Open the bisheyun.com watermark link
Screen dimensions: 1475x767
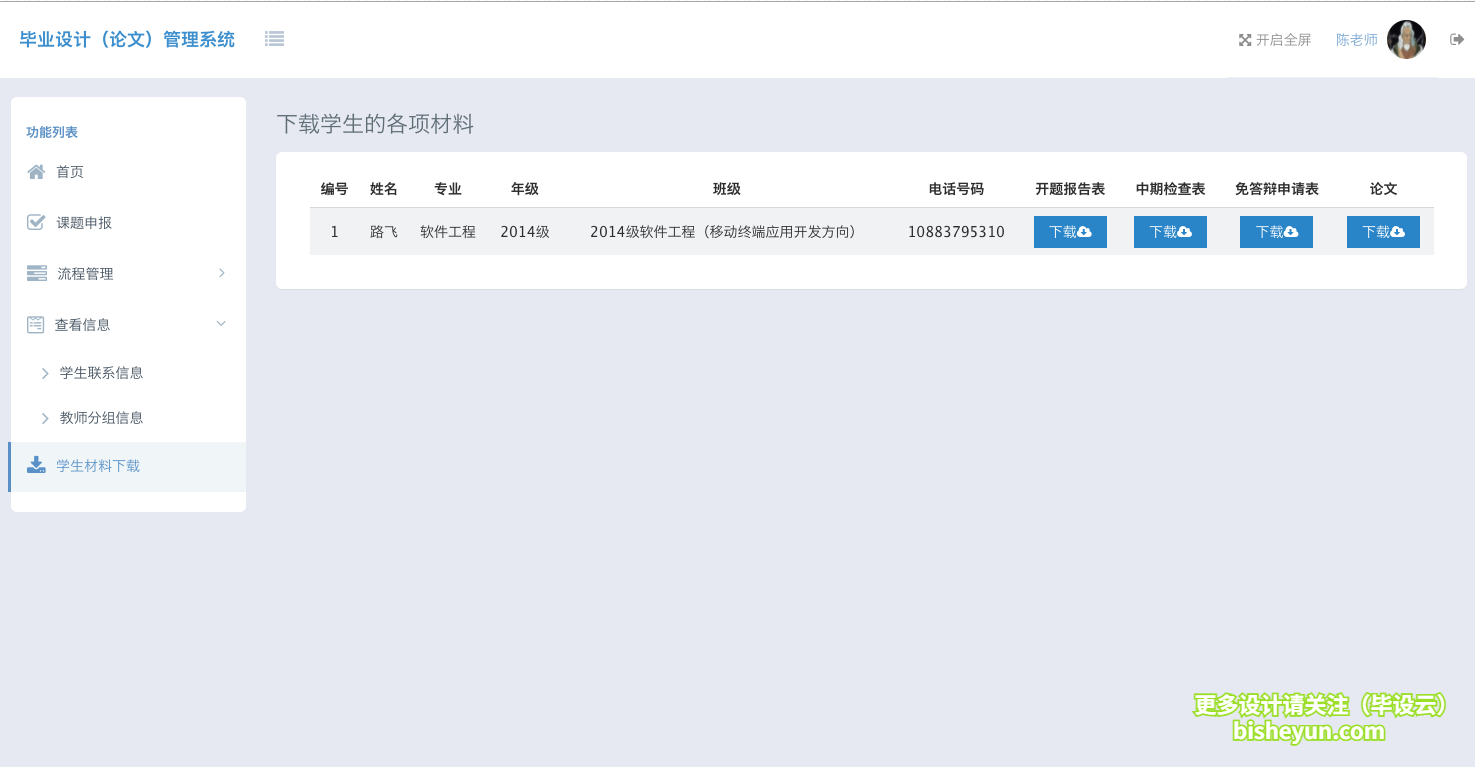[1306, 731]
